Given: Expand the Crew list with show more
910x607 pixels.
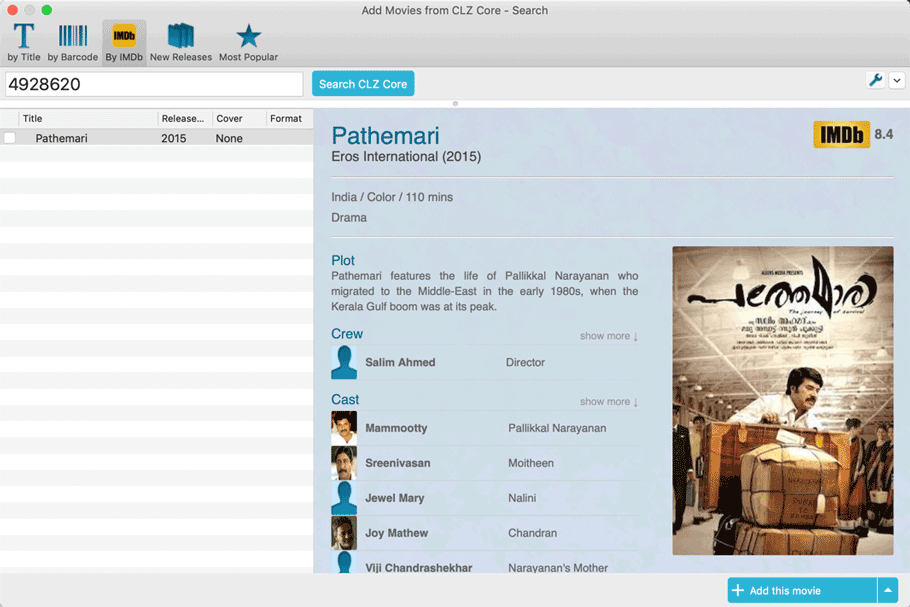Looking at the screenshot, I should (x=608, y=336).
